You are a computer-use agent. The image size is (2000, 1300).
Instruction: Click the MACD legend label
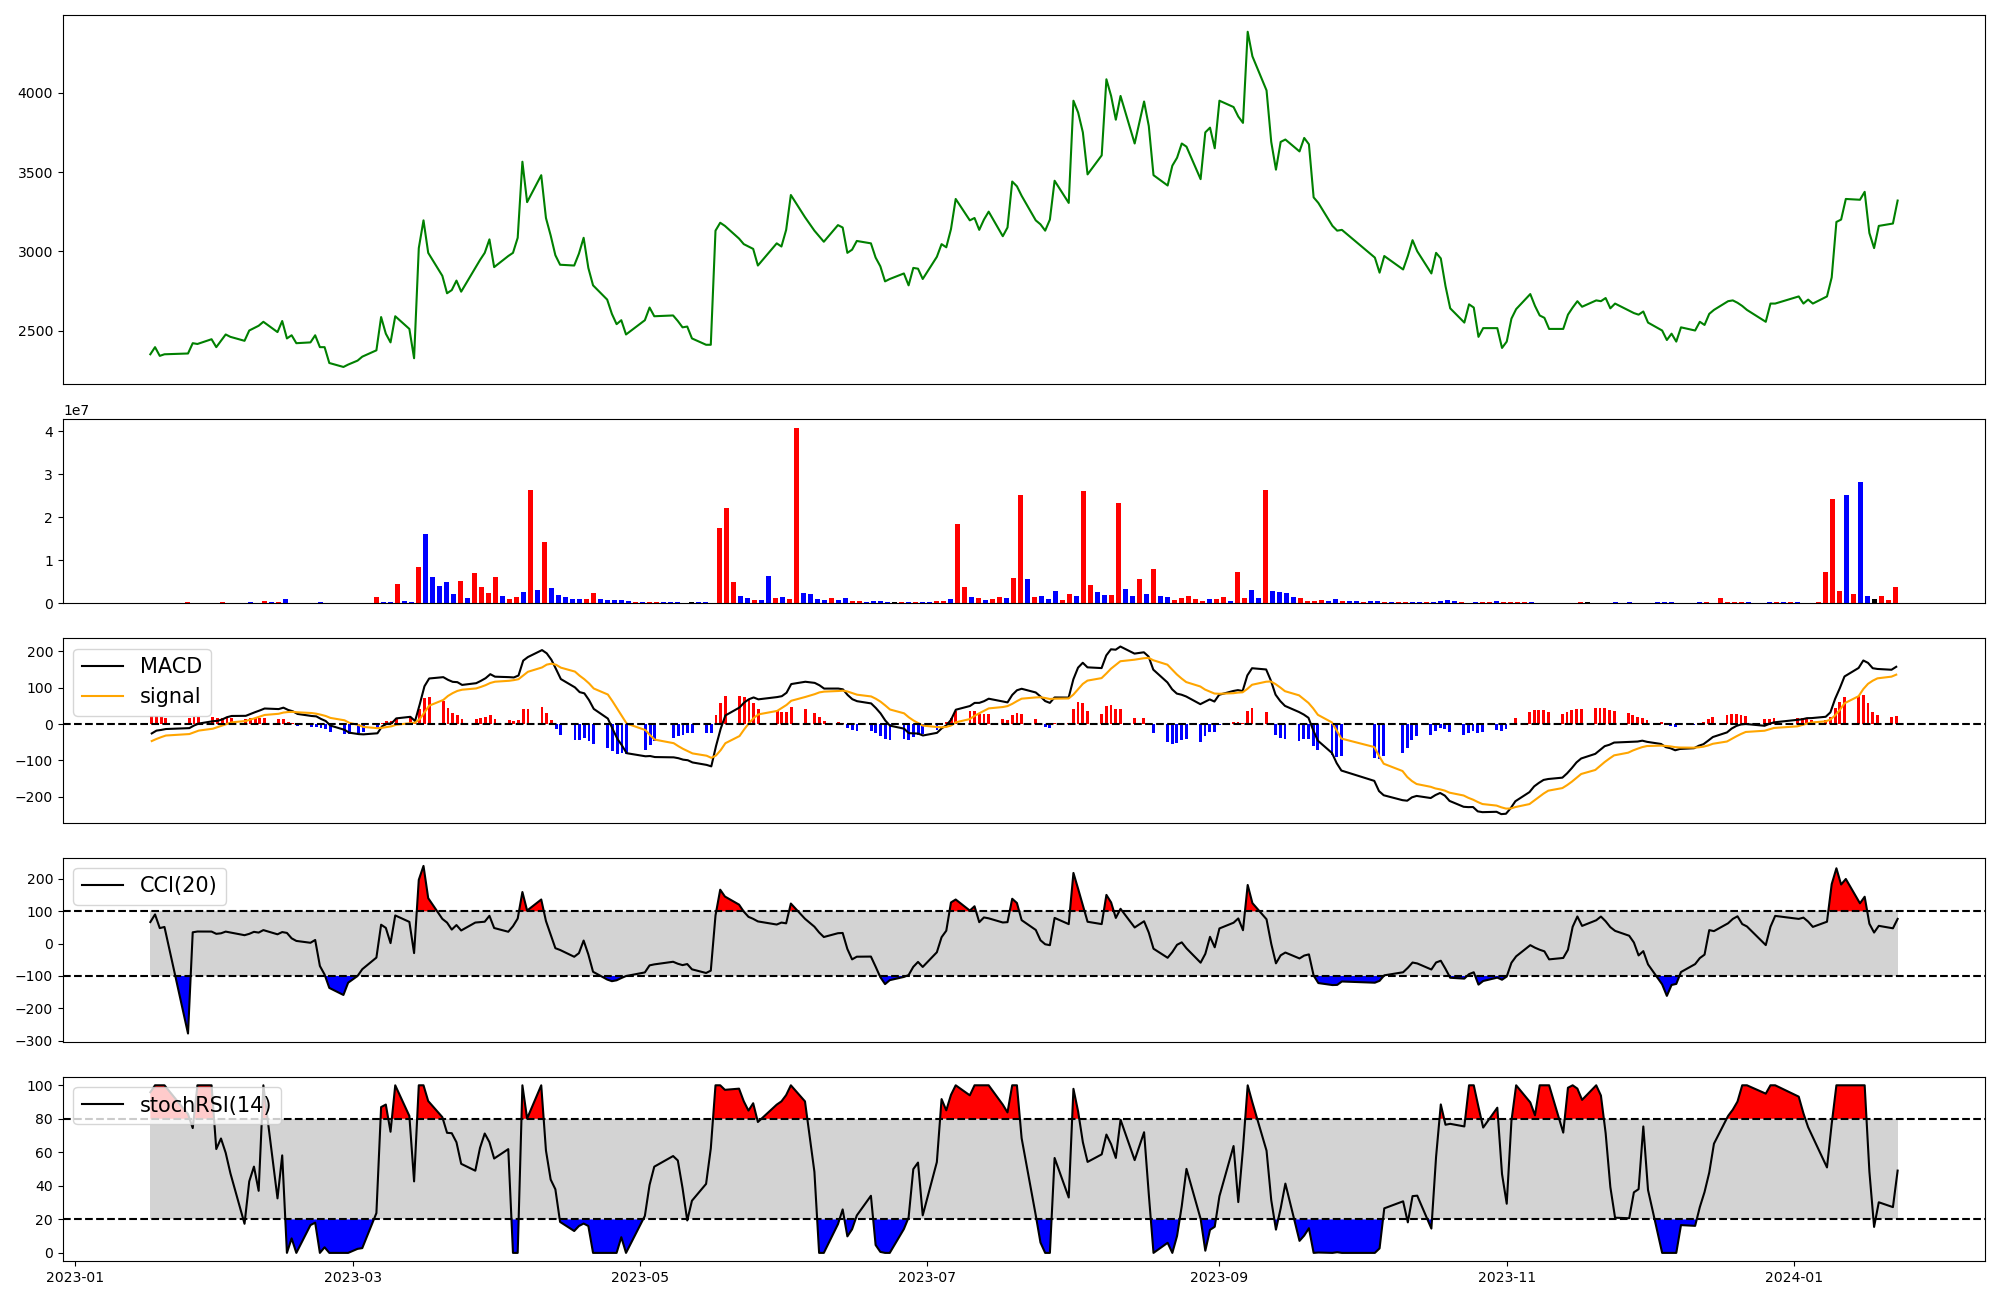tap(170, 666)
